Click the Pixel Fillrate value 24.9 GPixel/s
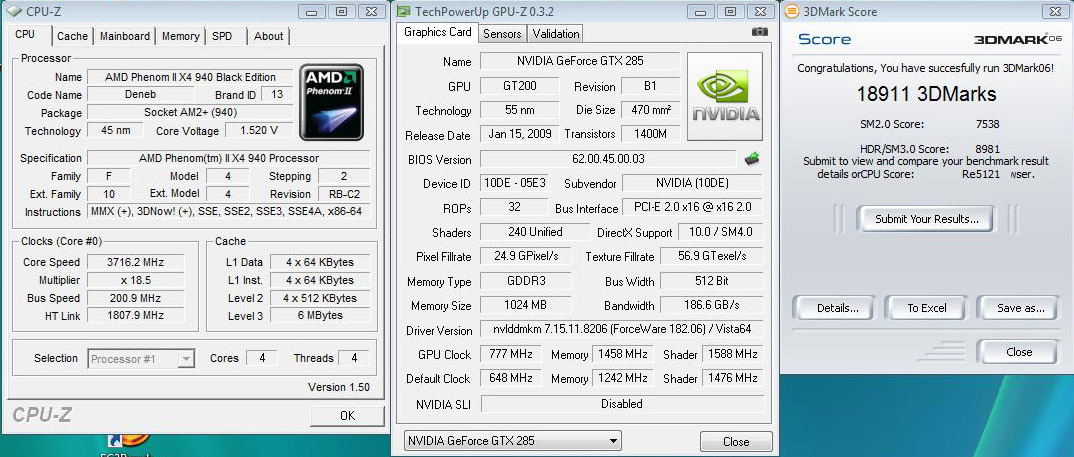Screen dimensions: 1074x457 (x=526, y=257)
